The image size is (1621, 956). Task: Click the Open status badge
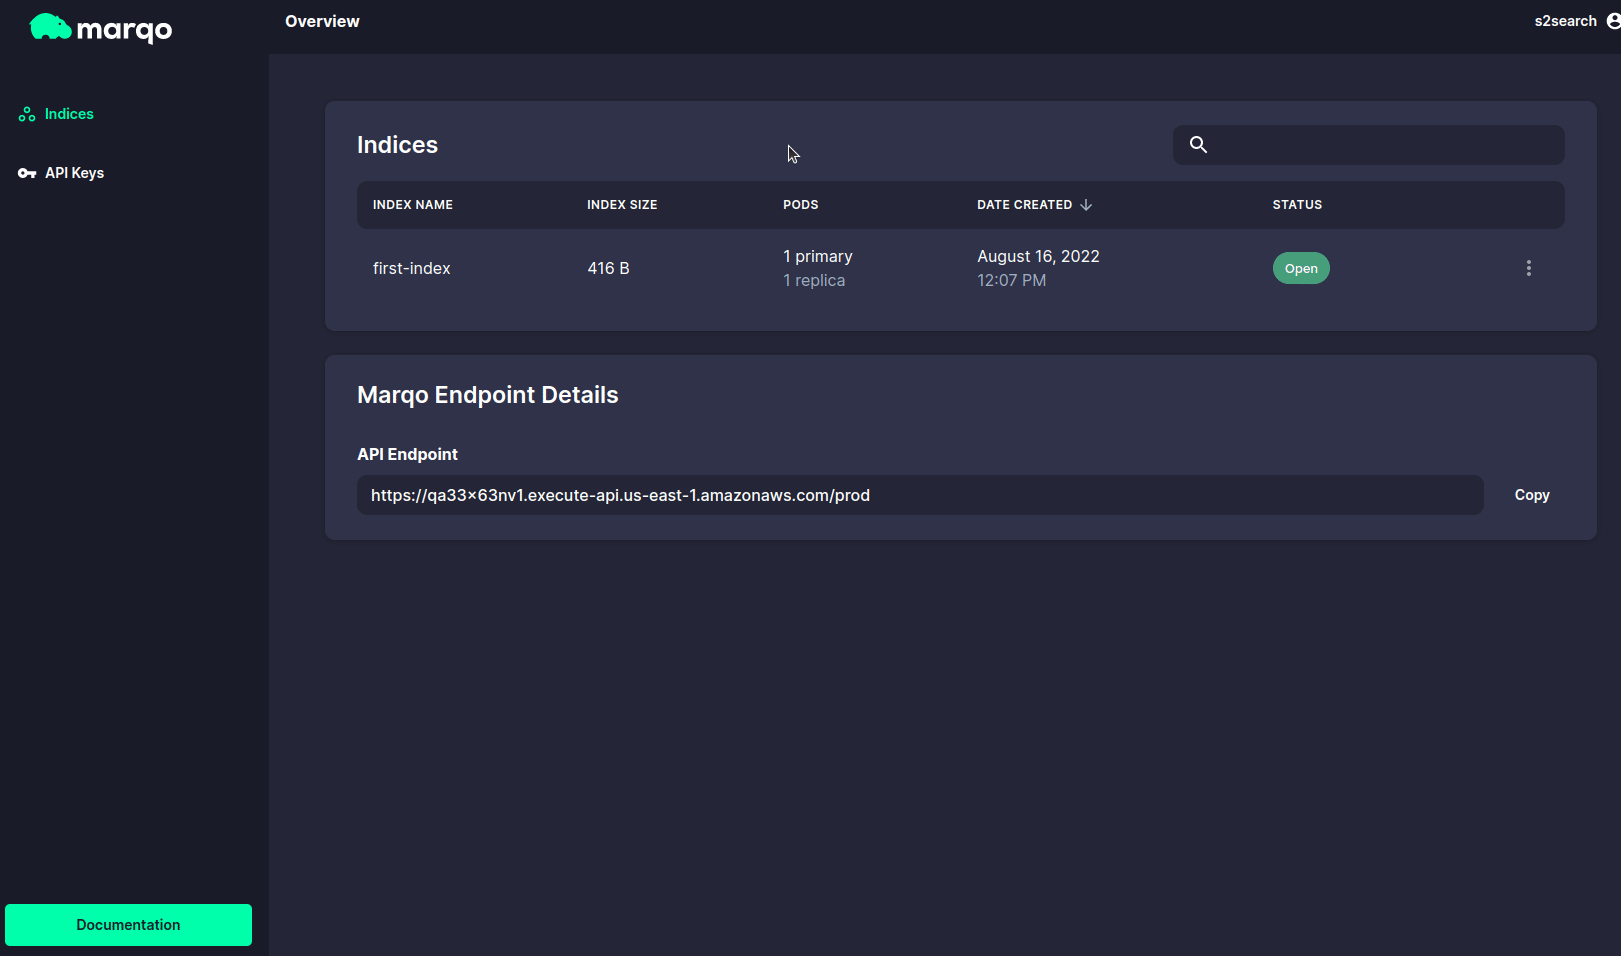(1301, 268)
